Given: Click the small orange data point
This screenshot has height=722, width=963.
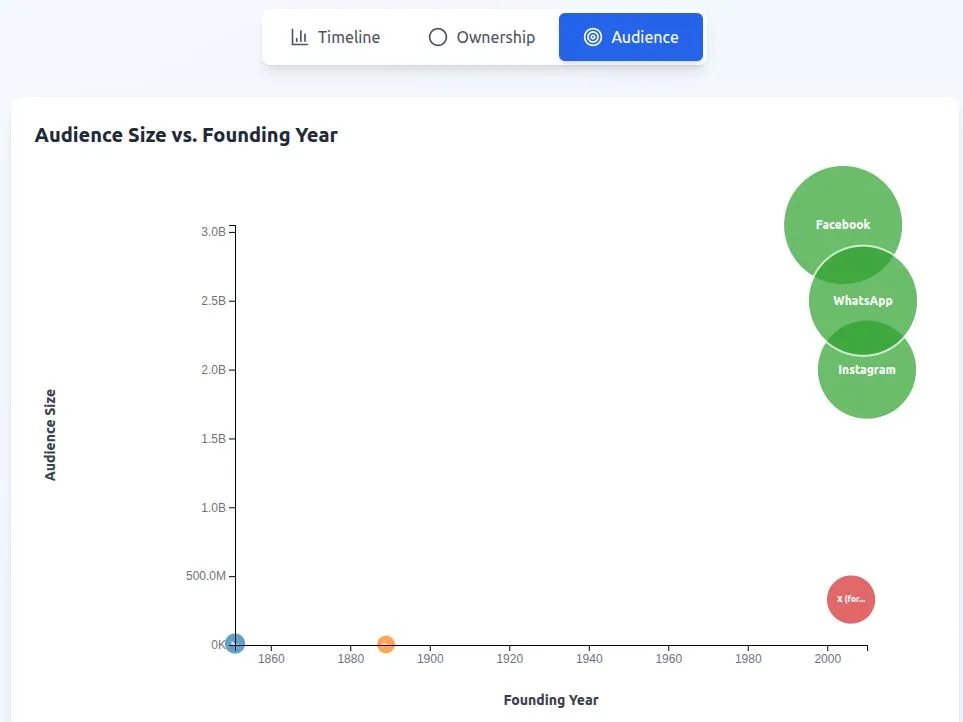Looking at the screenshot, I should 386,644.
